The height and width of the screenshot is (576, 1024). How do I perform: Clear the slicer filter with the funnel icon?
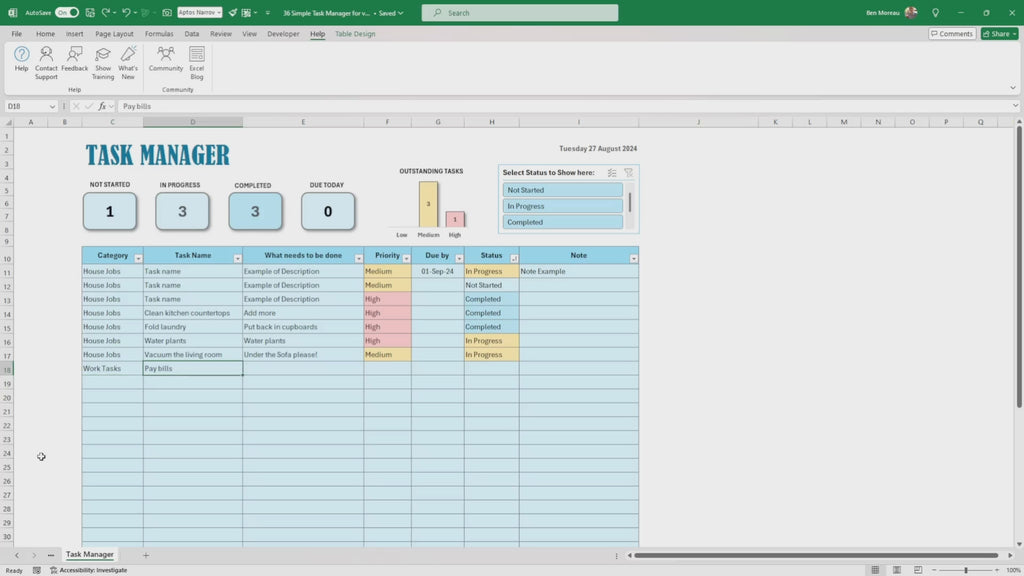click(628, 173)
